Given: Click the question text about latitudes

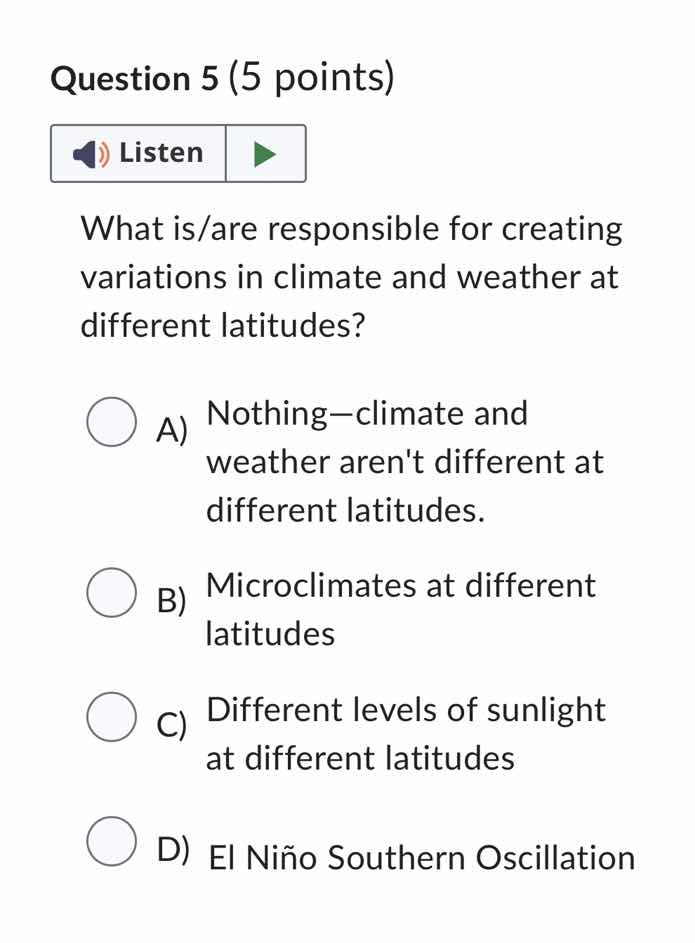Looking at the screenshot, I should [x=350, y=276].
